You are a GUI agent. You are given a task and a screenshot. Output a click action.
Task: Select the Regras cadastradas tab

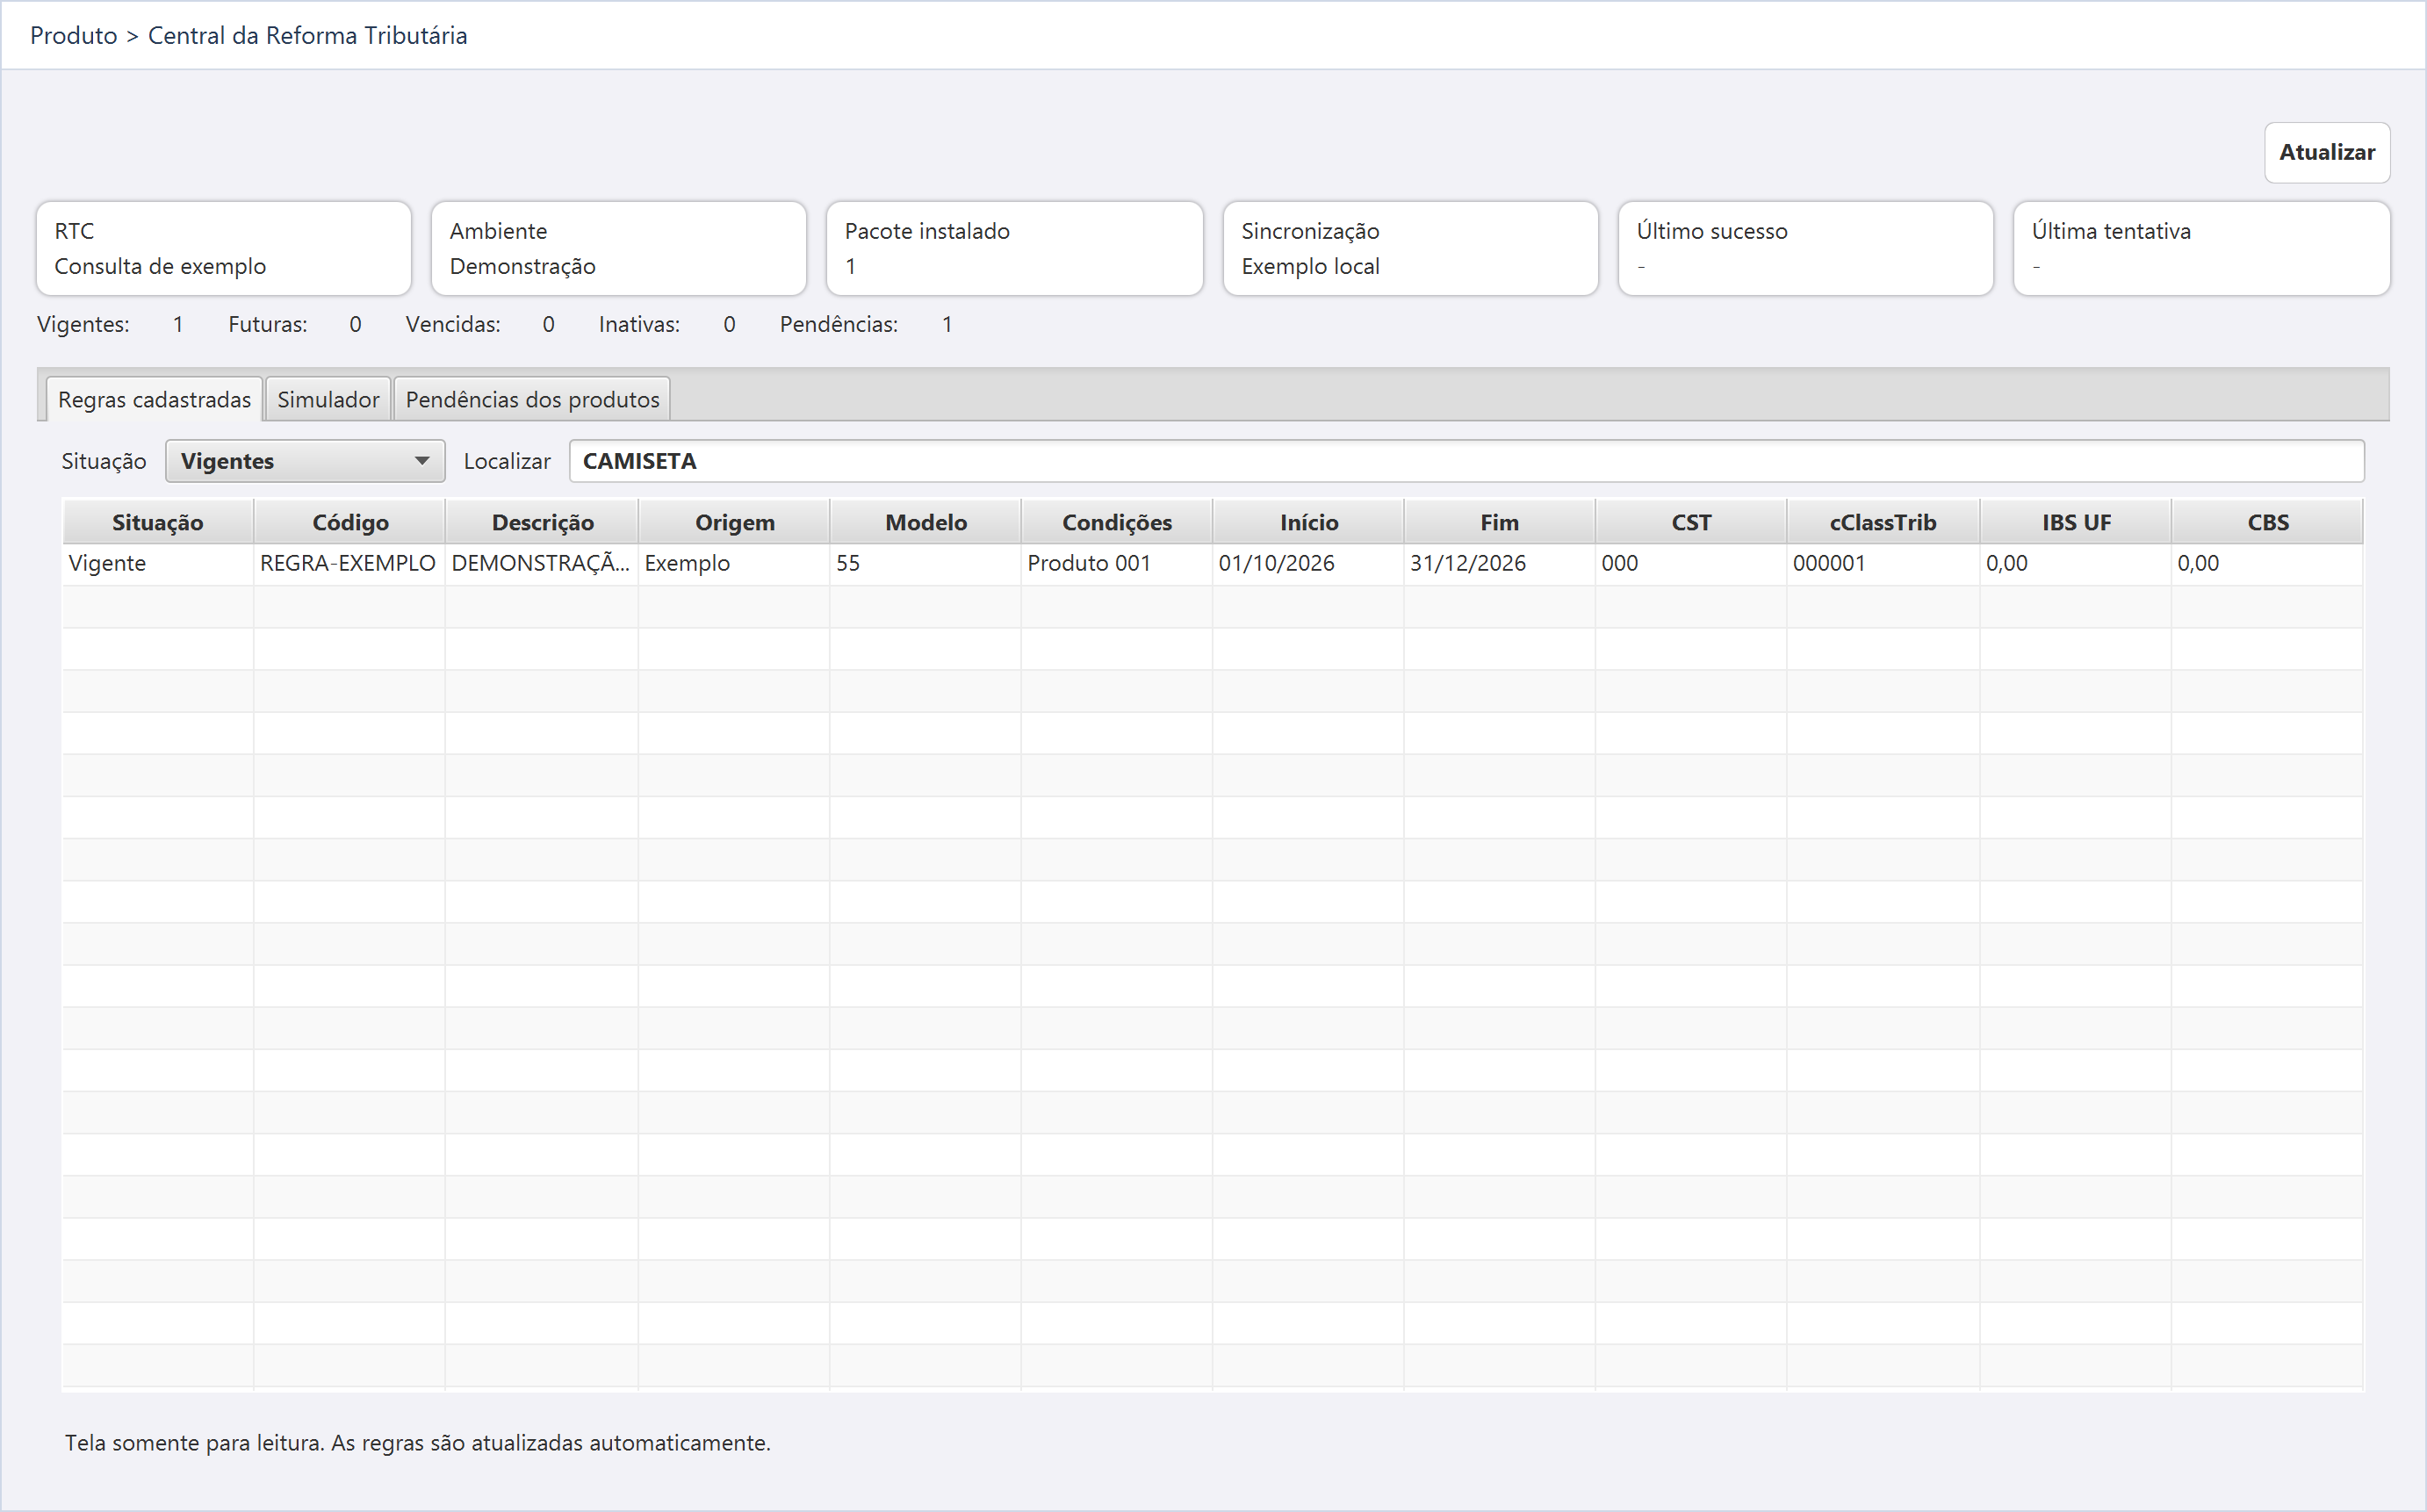(x=154, y=399)
